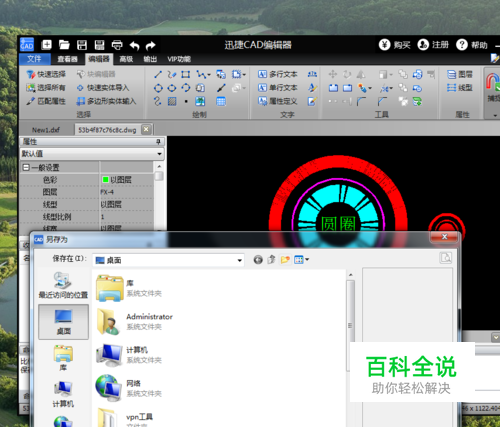Close the 另存为 dialog
This screenshot has height=427, width=500.
coord(444,237)
